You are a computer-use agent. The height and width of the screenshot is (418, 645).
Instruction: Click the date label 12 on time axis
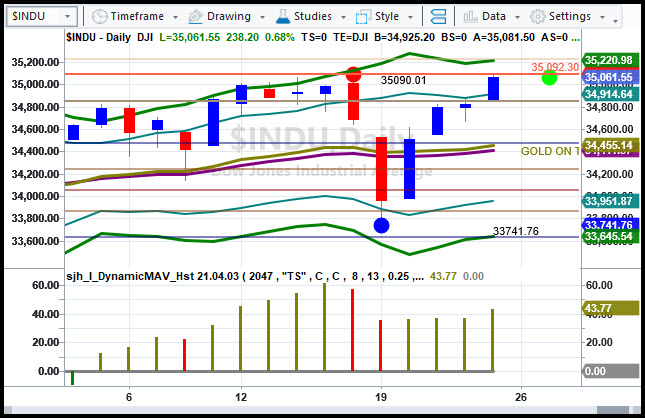point(241,397)
